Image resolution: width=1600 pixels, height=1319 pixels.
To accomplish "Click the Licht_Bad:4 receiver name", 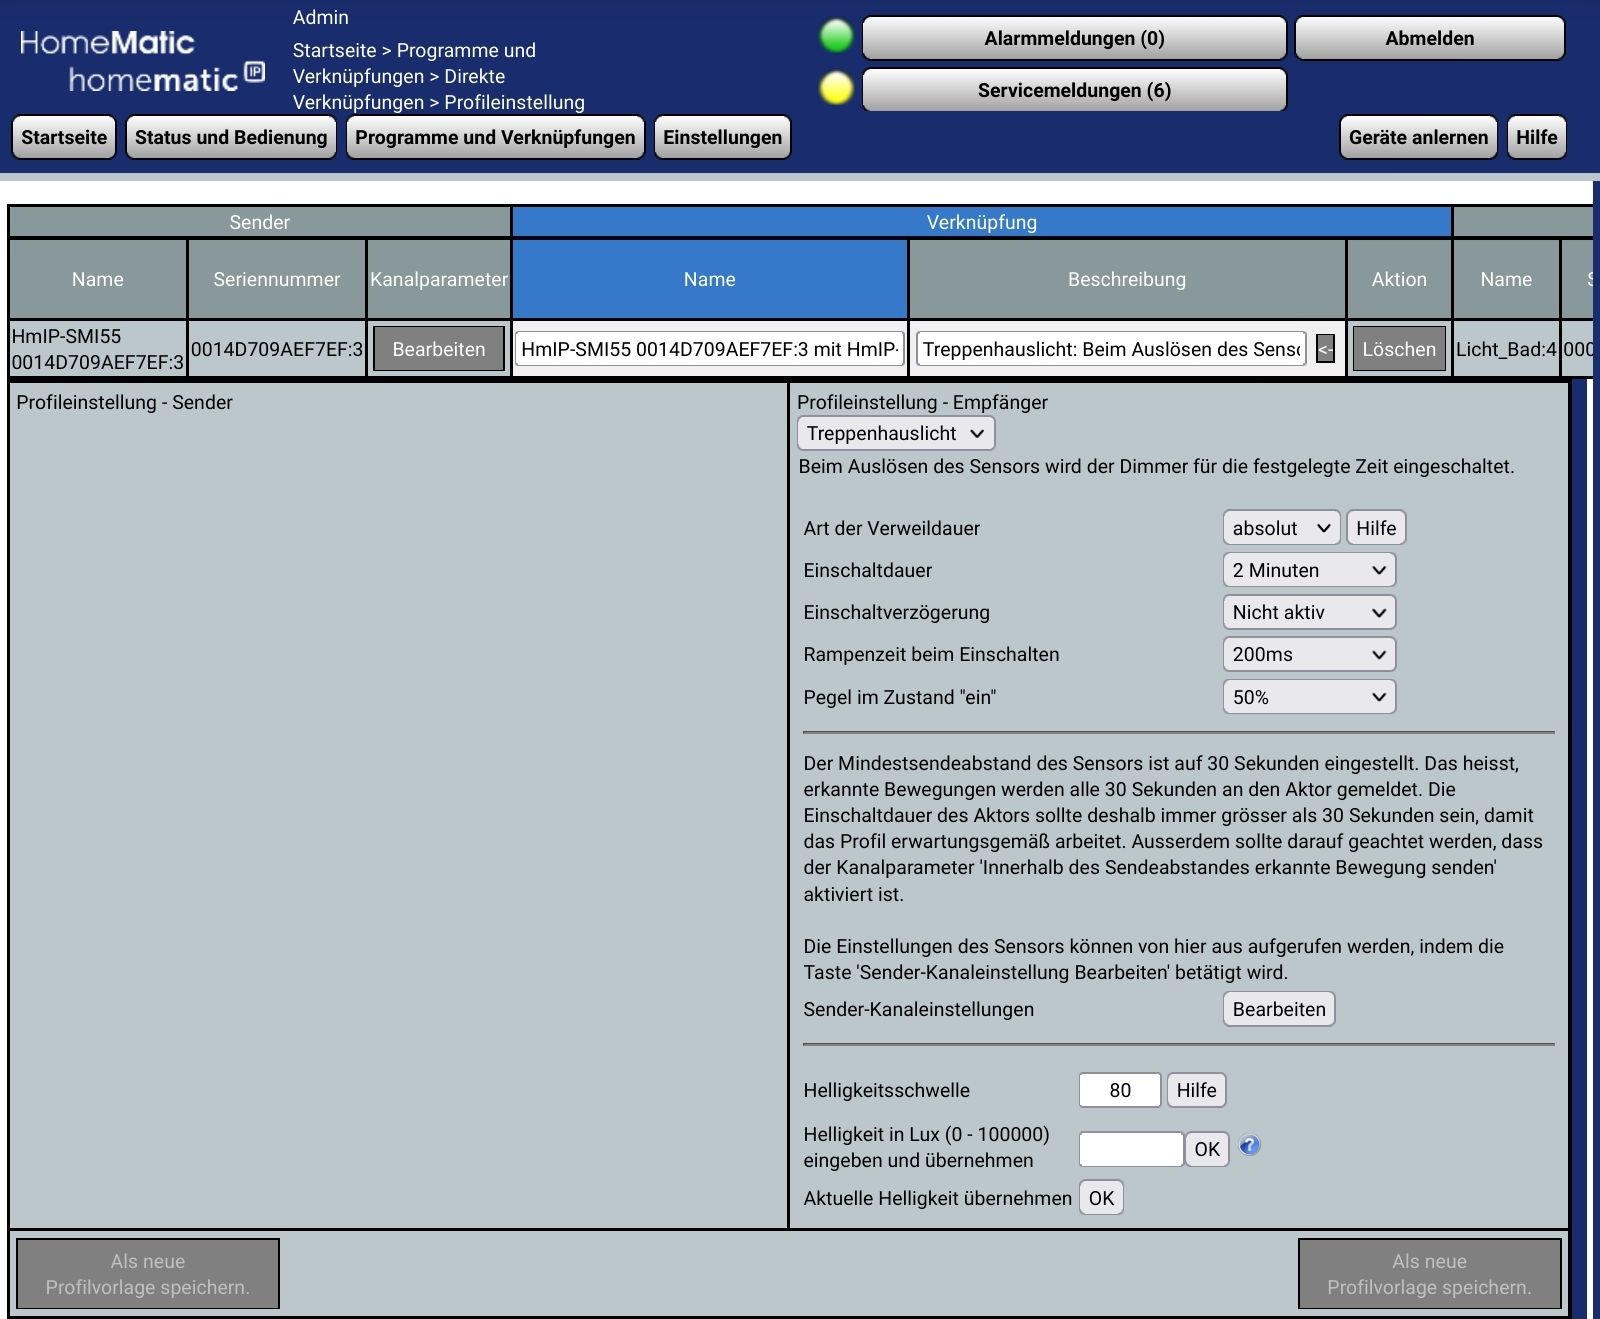I will (1506, 349).
